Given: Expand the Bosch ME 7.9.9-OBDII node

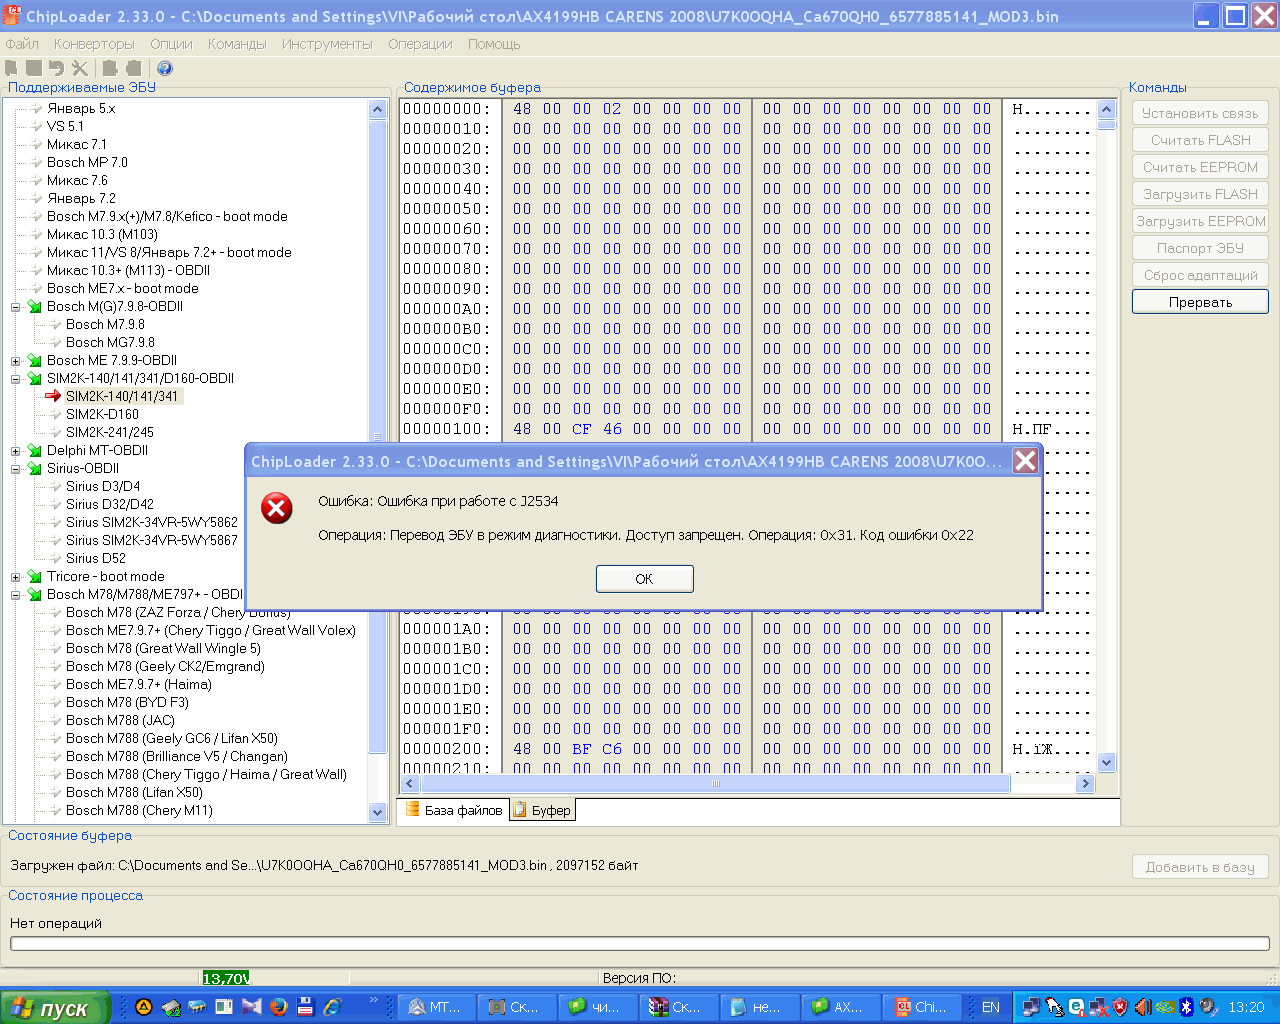Looking at the screenshot, I should (x=16, y=361).
